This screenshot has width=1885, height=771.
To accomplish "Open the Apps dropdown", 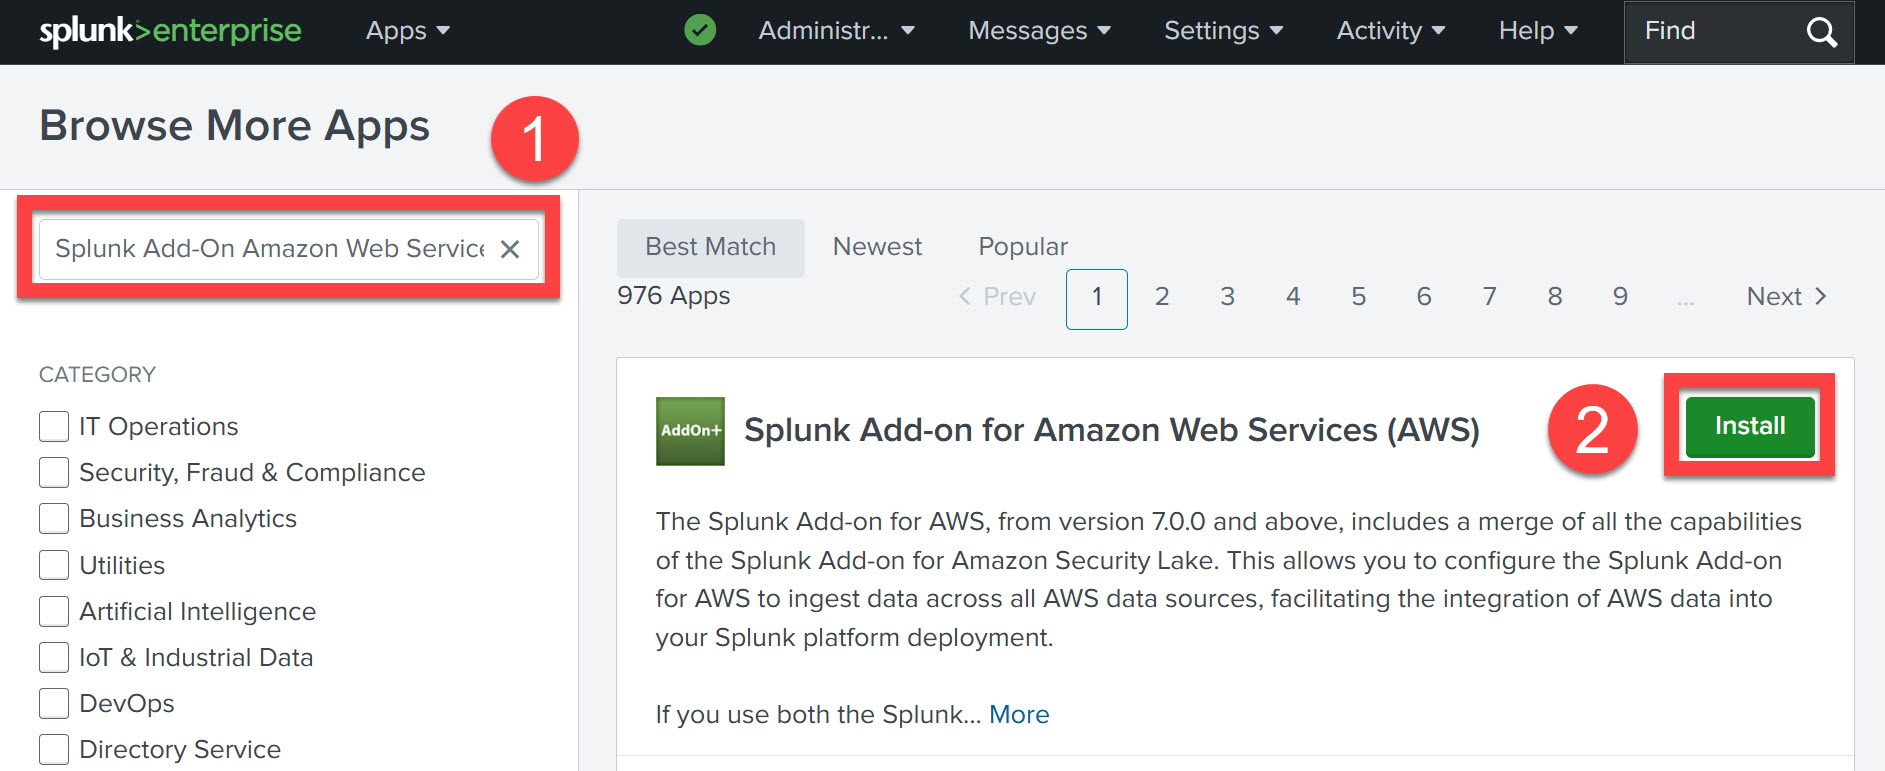I will coord(406,31).
